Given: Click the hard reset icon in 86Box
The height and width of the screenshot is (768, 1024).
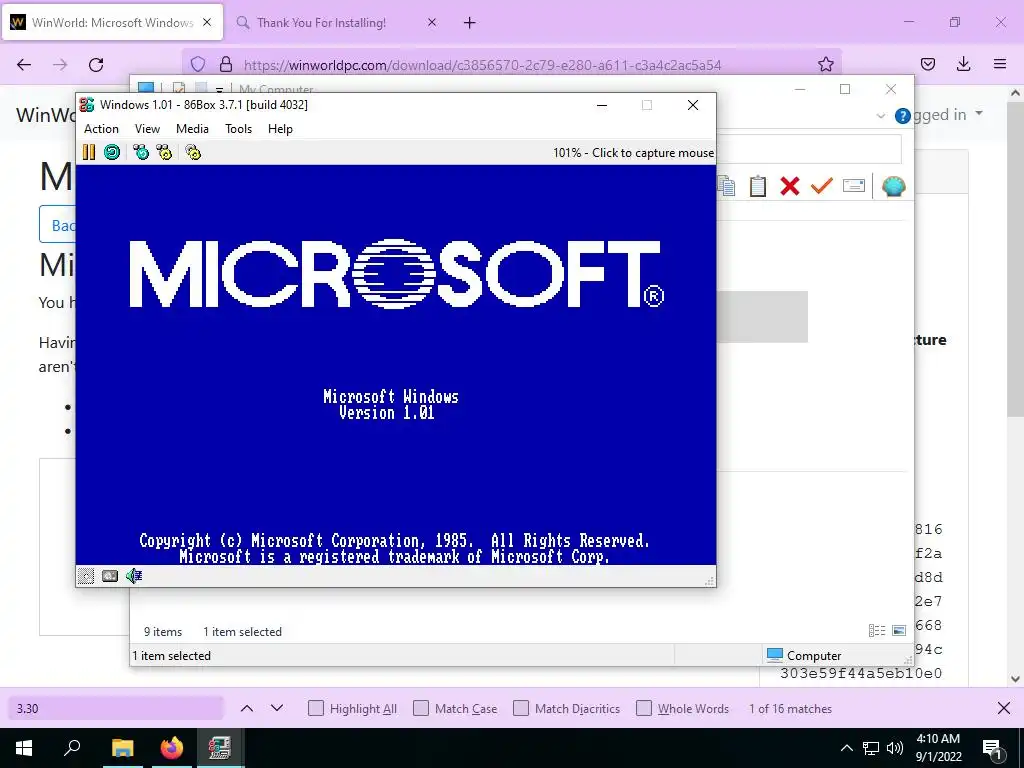Looking at the screenshot, I should pos(112,152).
